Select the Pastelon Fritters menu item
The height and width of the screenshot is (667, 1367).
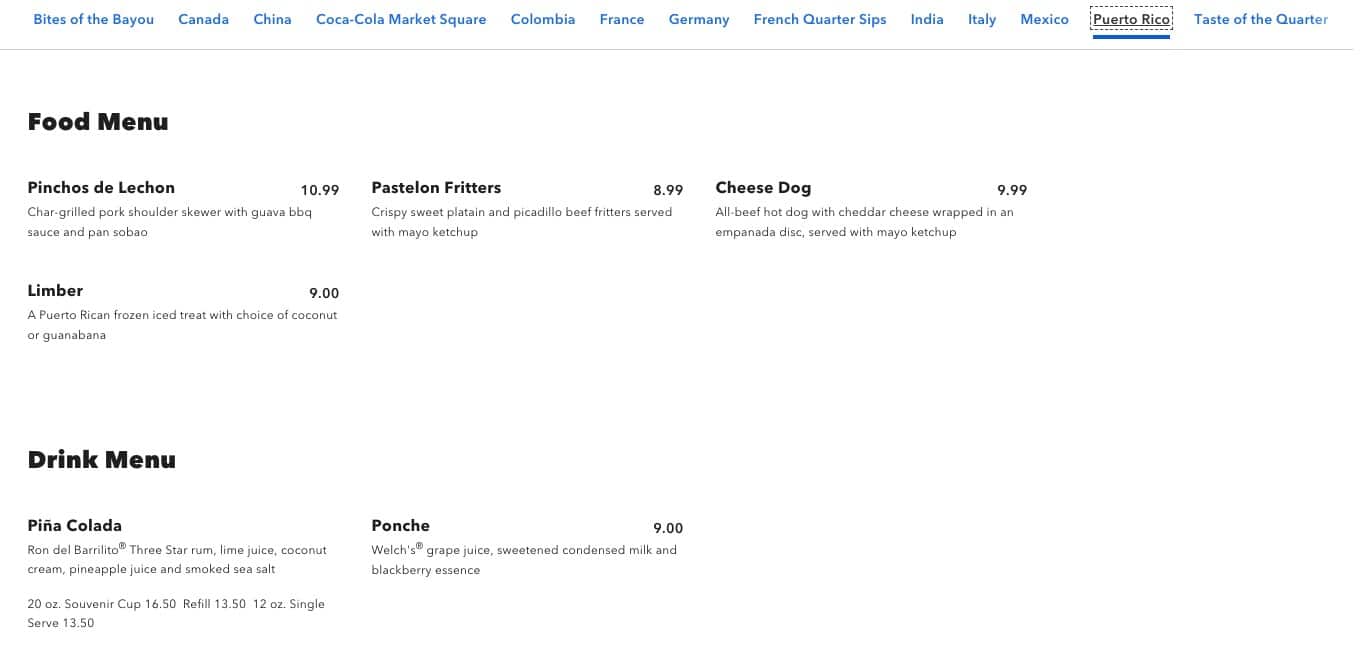pos(436,188)
